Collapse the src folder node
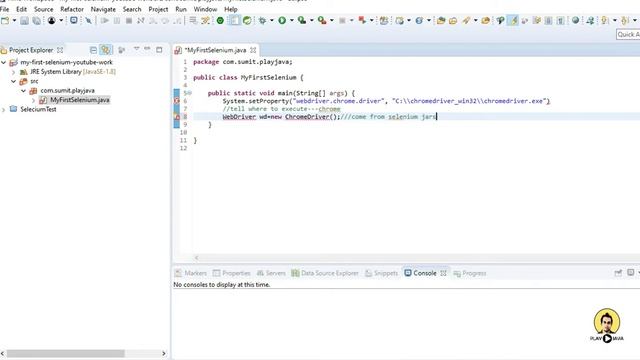Image resolution: width=640 pixels, height=360 pixels. [13, 81]
